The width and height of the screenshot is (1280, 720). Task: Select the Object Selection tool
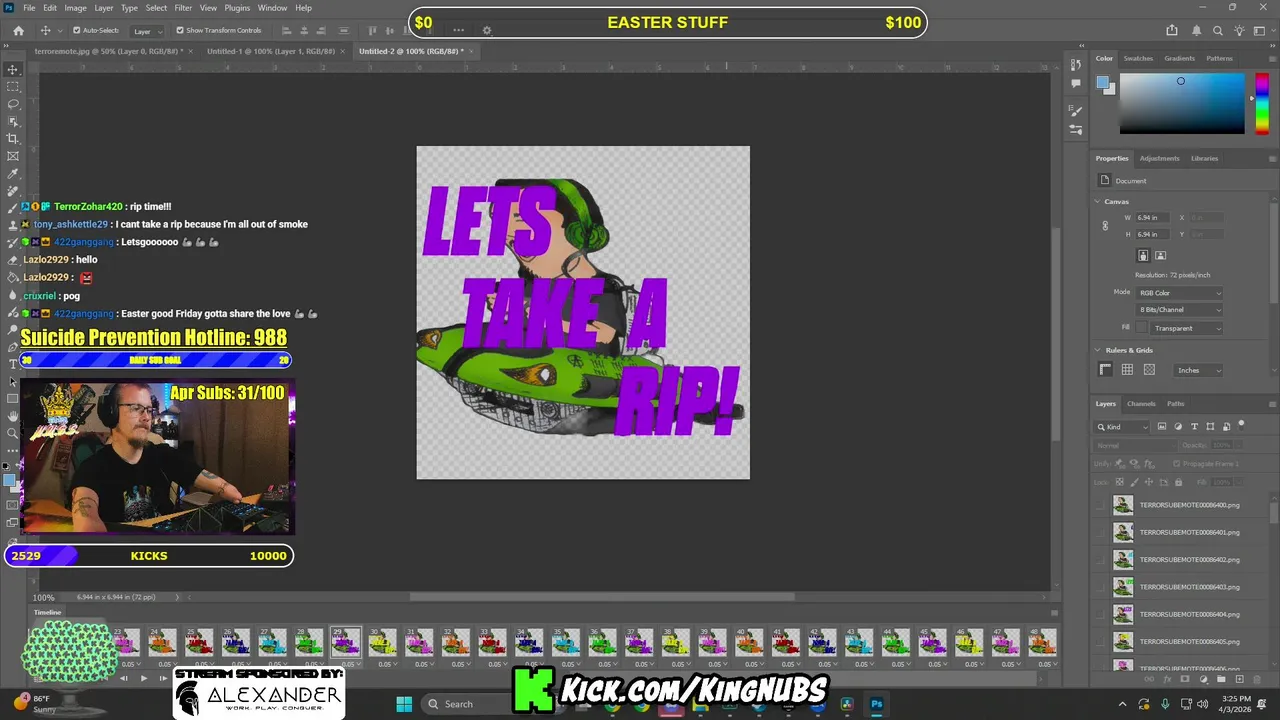point(13,121)
